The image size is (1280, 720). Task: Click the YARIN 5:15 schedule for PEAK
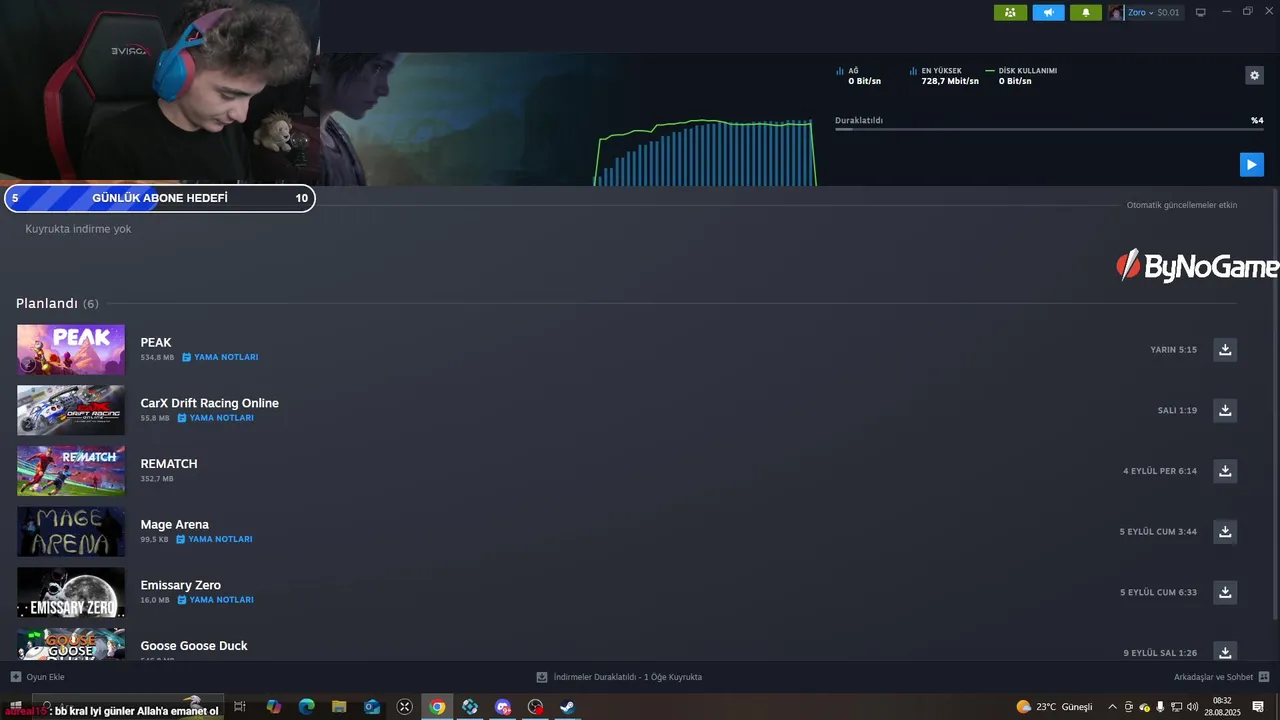click(x=1174, y=350)
